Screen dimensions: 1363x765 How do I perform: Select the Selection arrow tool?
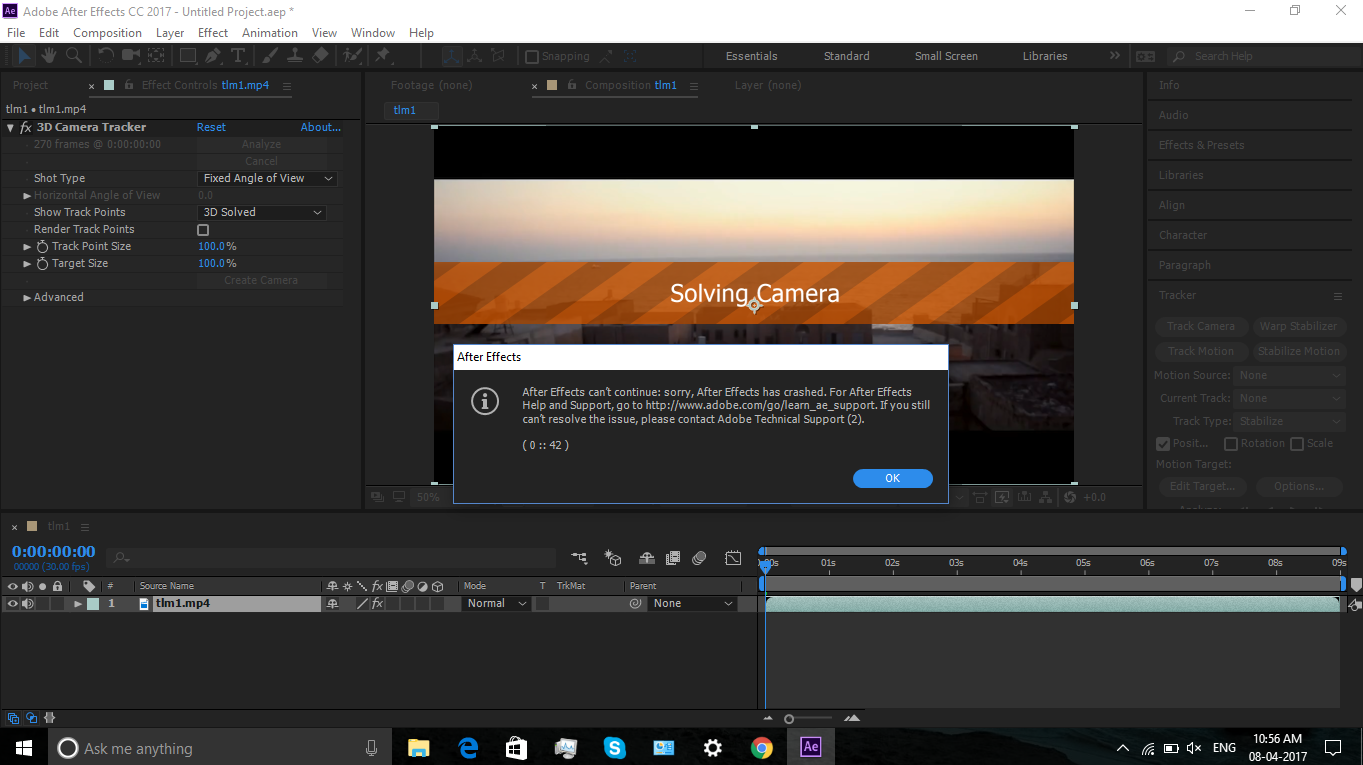(26, 56)
